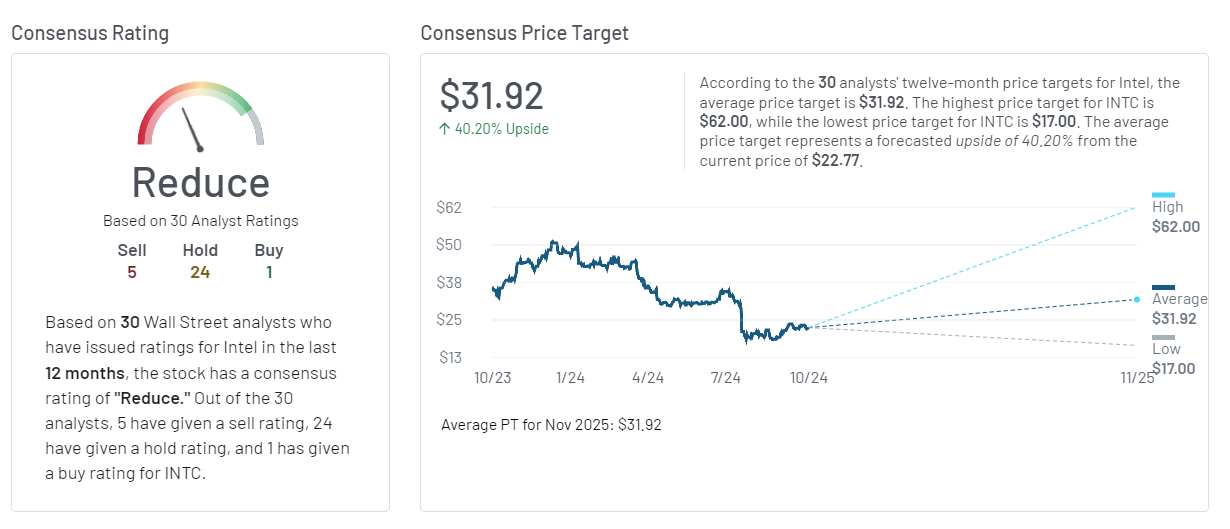Select the Buy rating count of 1

coord(268,272)
